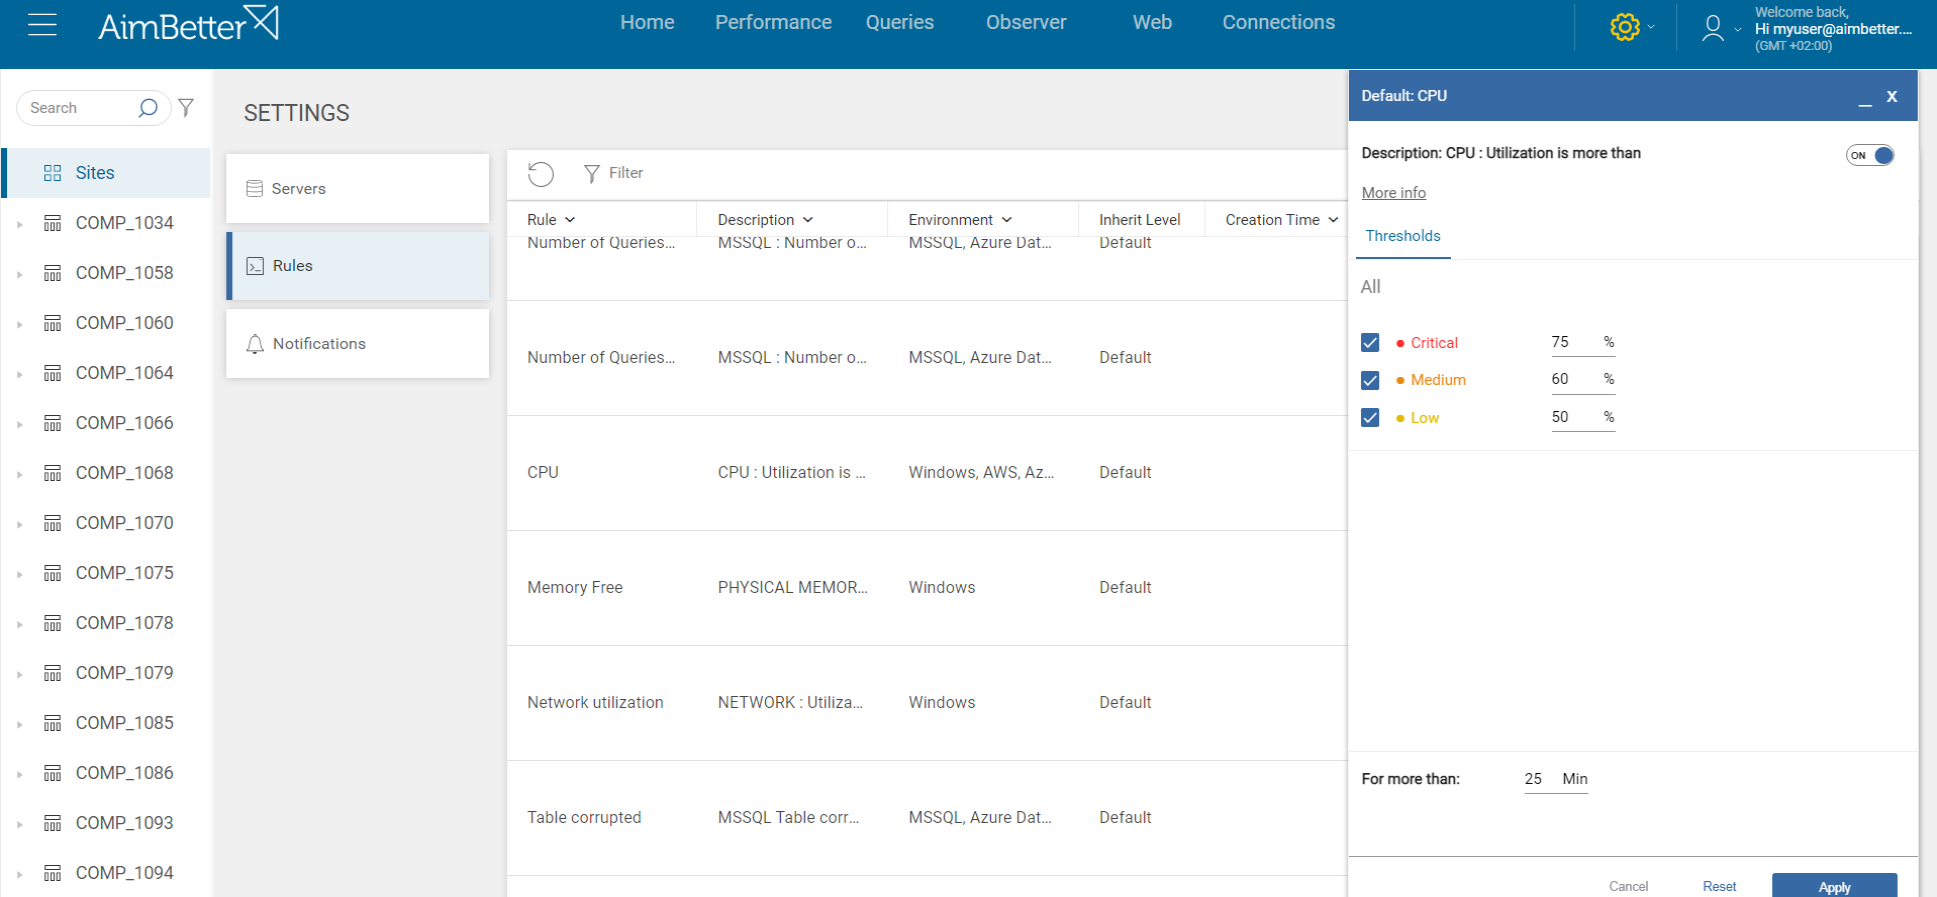
Task: Open dropdown arrow beside settings gear
Action: coord(1651,28)
